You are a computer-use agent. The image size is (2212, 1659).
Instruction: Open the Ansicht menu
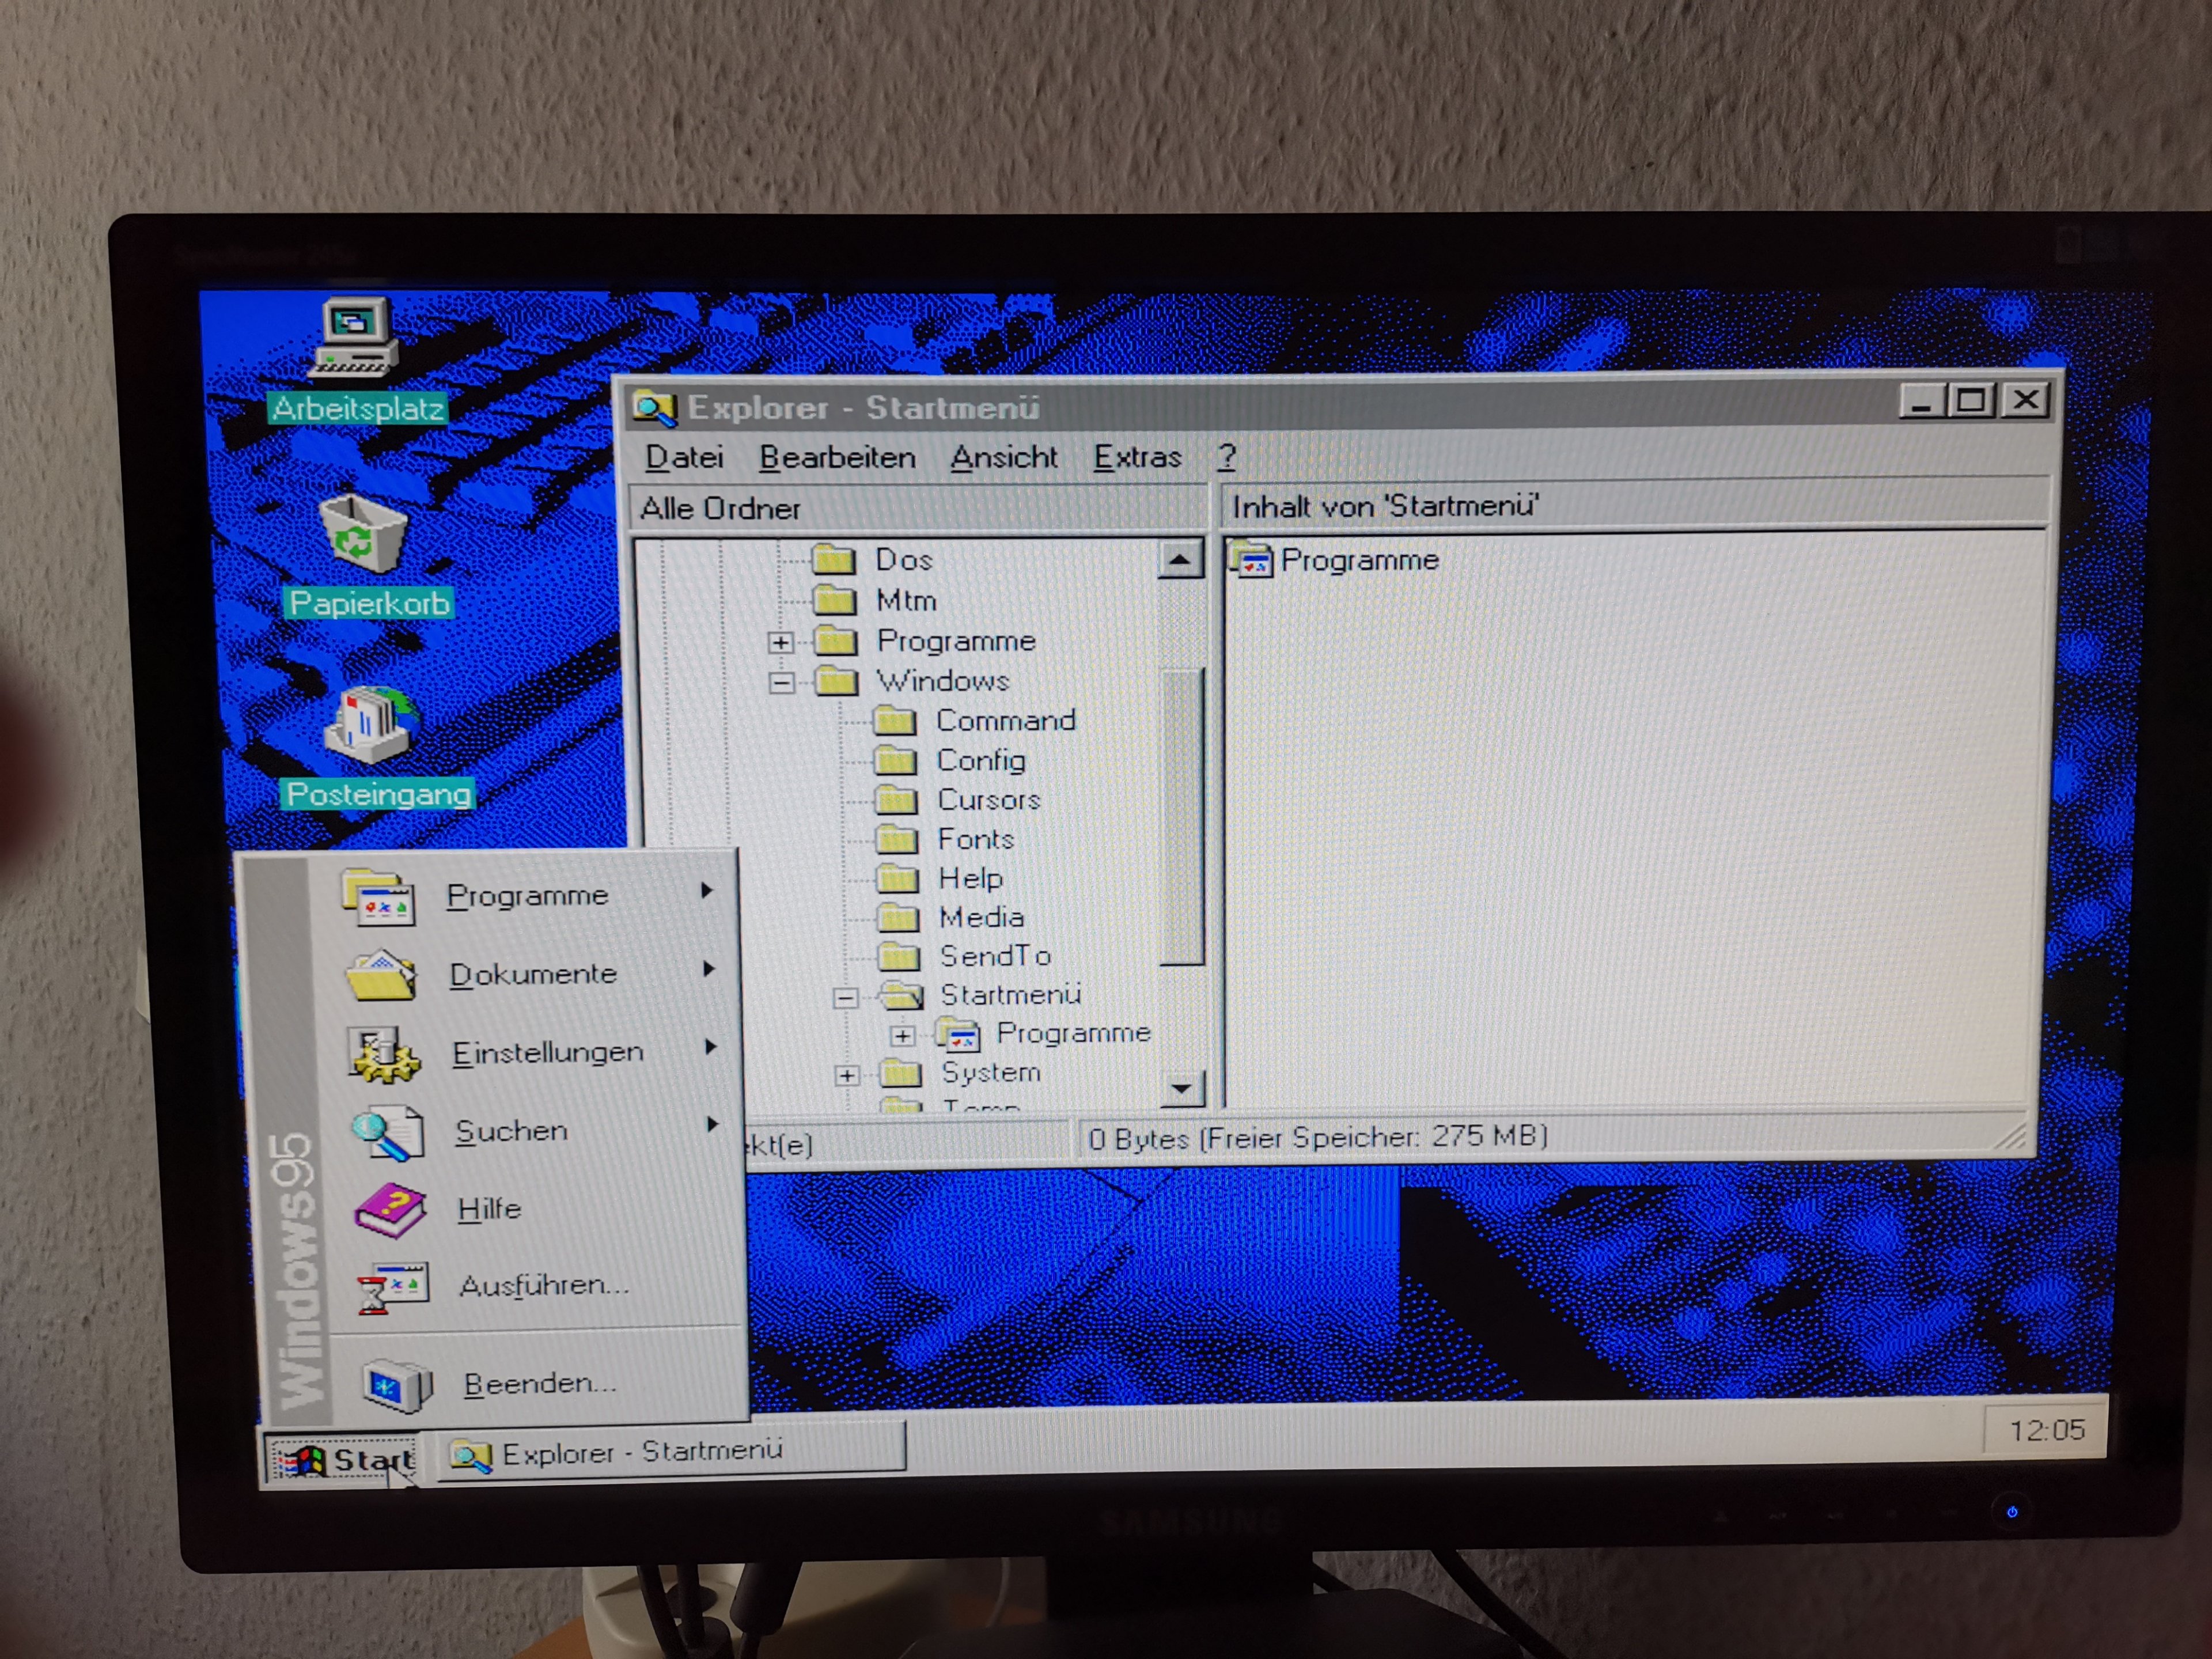coord(1003,457)
